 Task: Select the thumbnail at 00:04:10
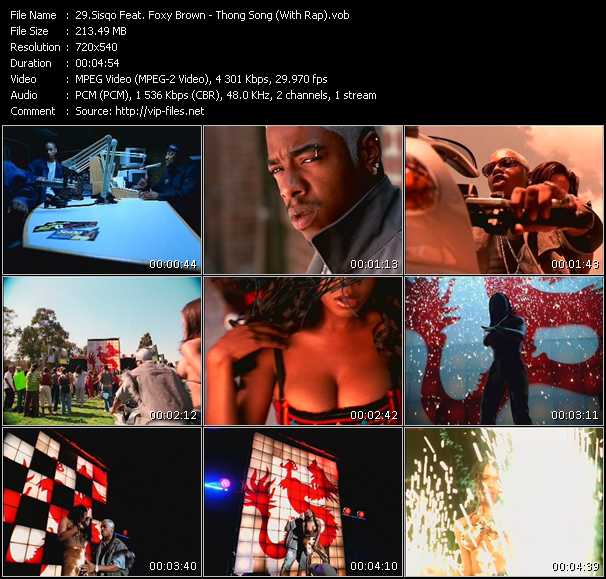click(x=303, y=502)
